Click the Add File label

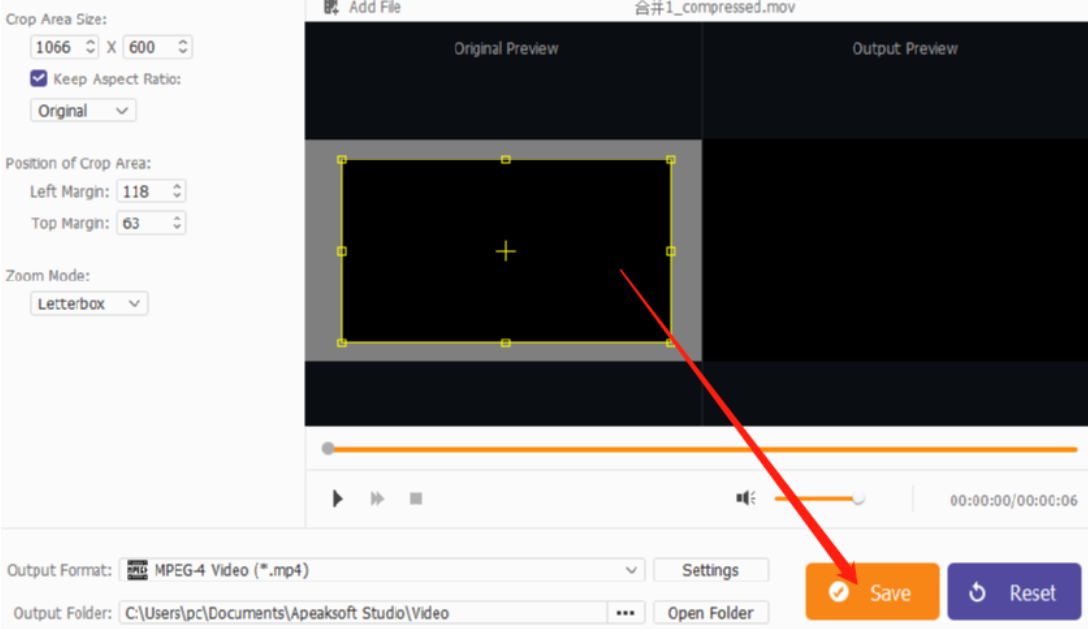click(375, 8)
